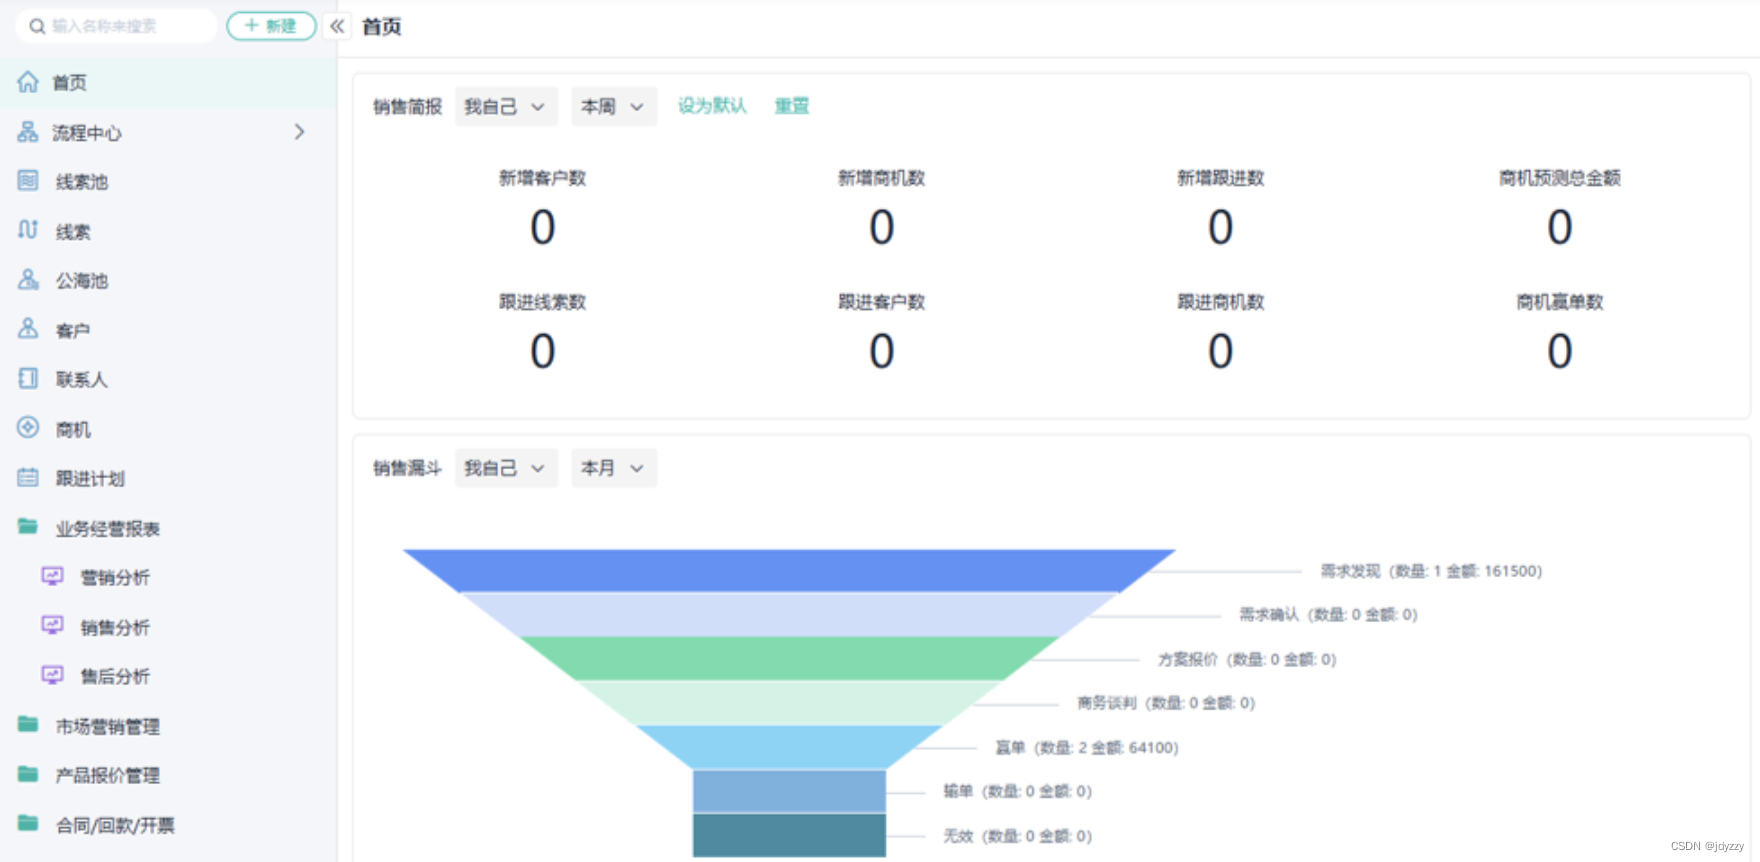Click the 新增客户数 value

[x=543, y=227]
